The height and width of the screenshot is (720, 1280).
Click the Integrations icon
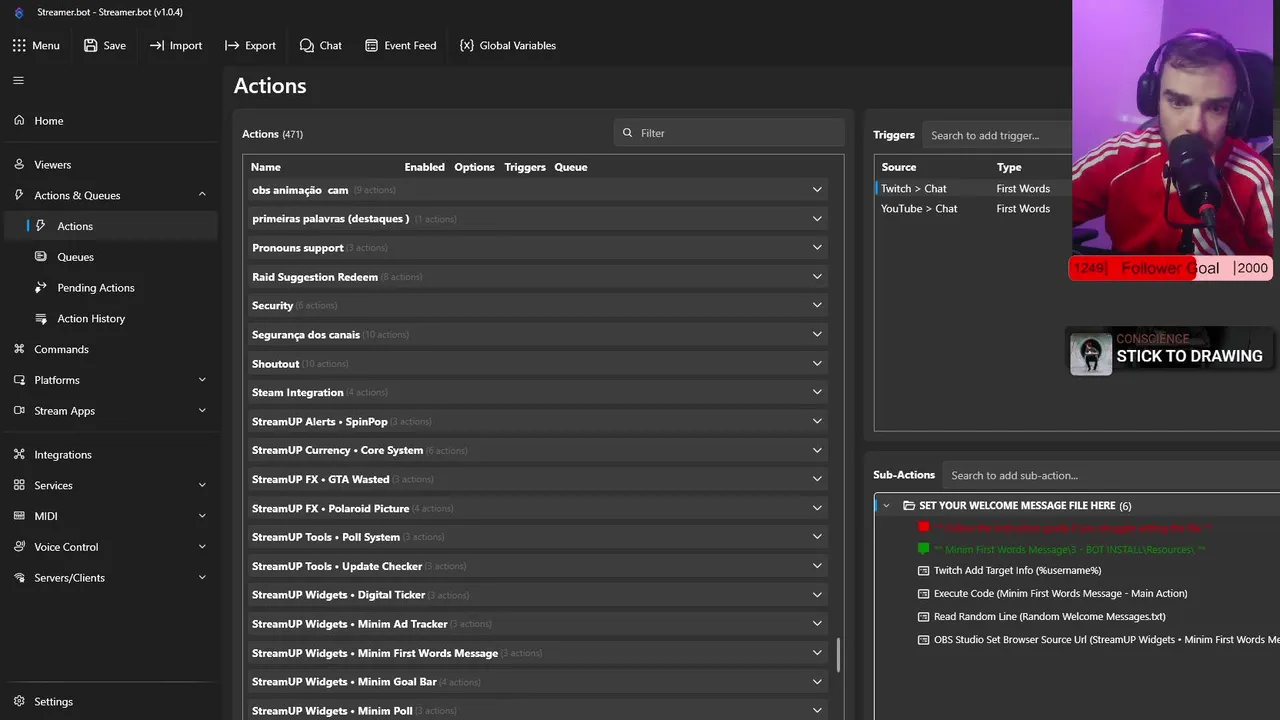click(19, 454)
